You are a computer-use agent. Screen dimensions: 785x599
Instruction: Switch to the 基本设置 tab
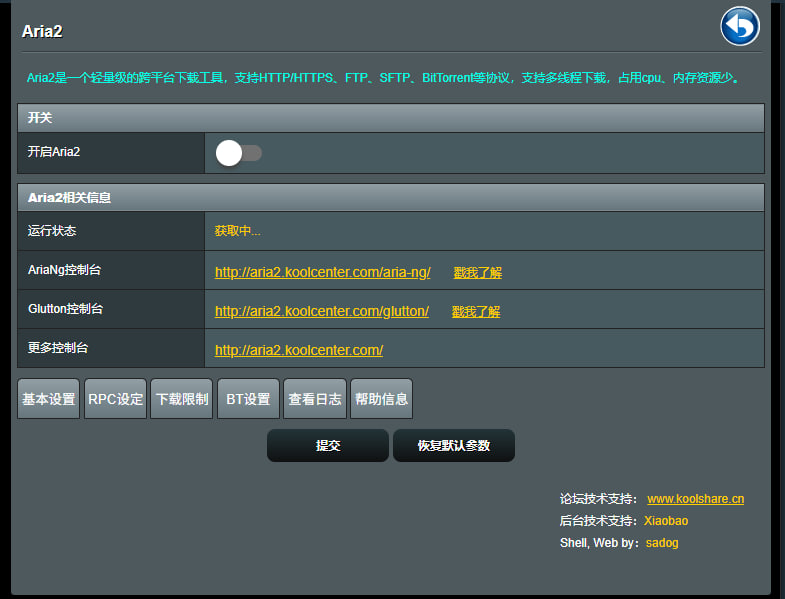[x=49, y=399]
